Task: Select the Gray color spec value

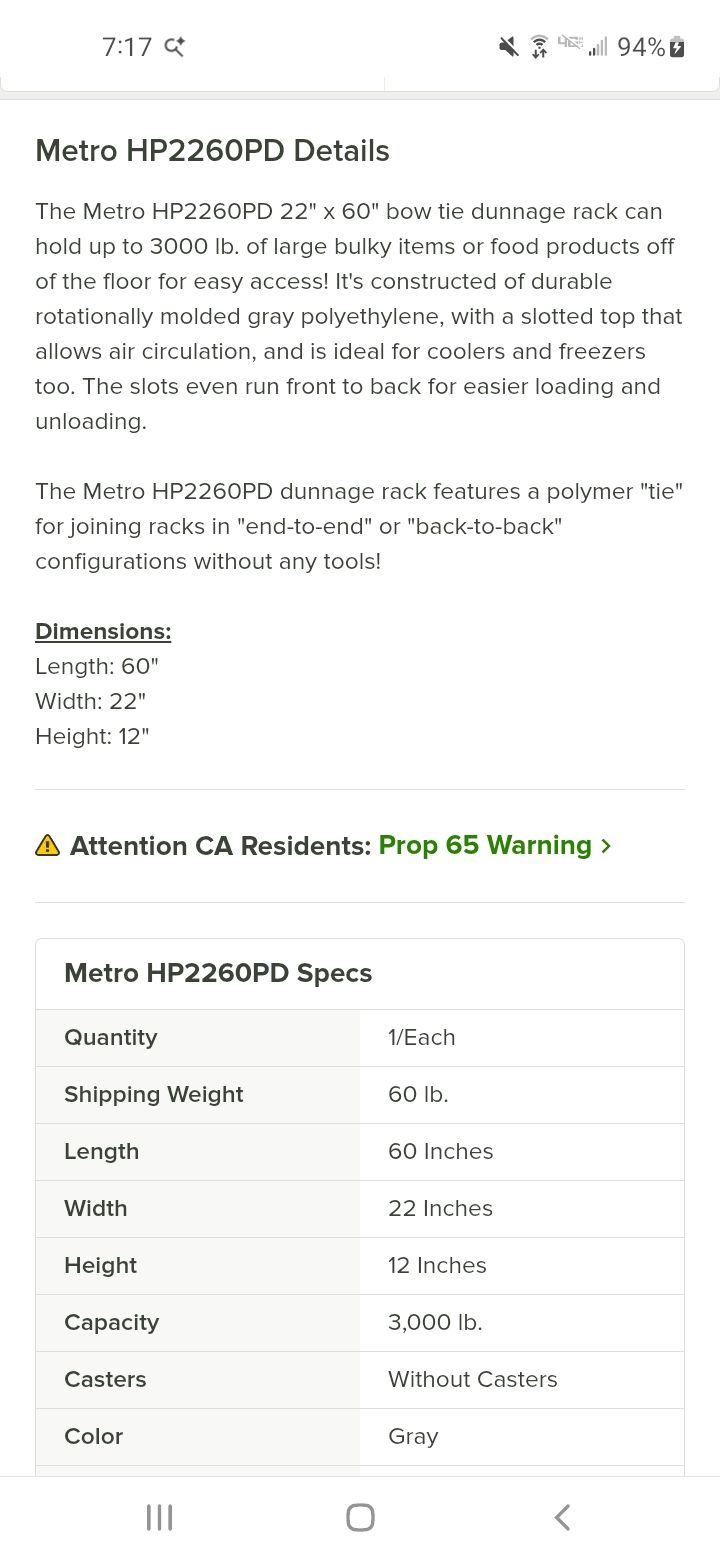Action: tap(413, 1436)
